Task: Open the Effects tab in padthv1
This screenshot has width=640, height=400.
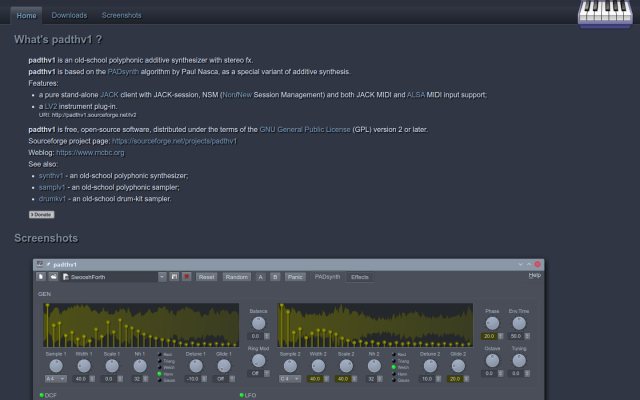Action: pos(360,277)
